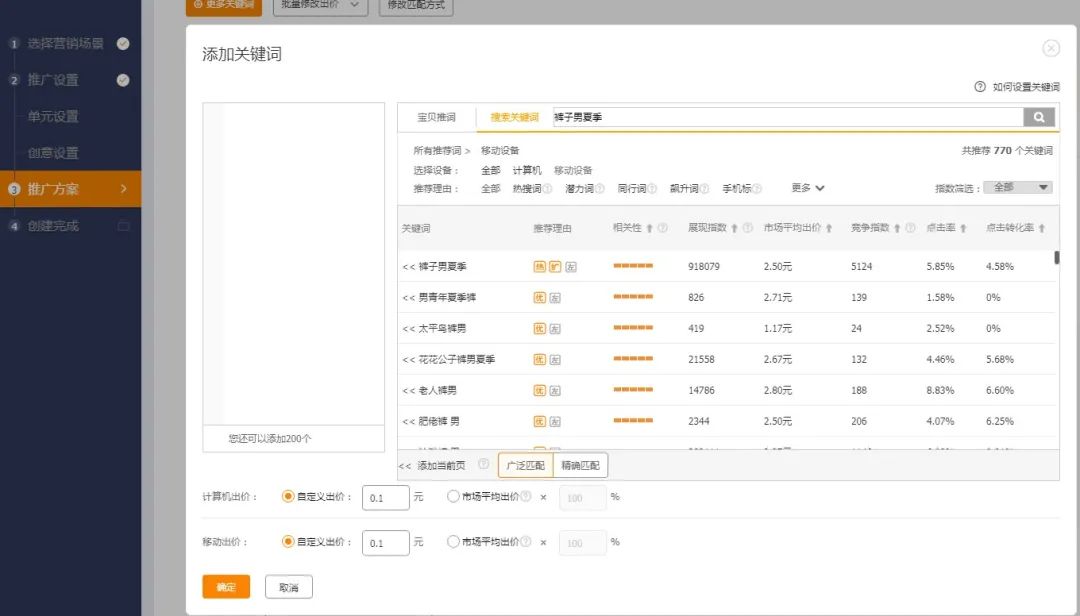Click the 优 tag next to 太平鸟裤男
This screenshot has width=1080, height=616.
pyautogui.click(x=538, y=329)
